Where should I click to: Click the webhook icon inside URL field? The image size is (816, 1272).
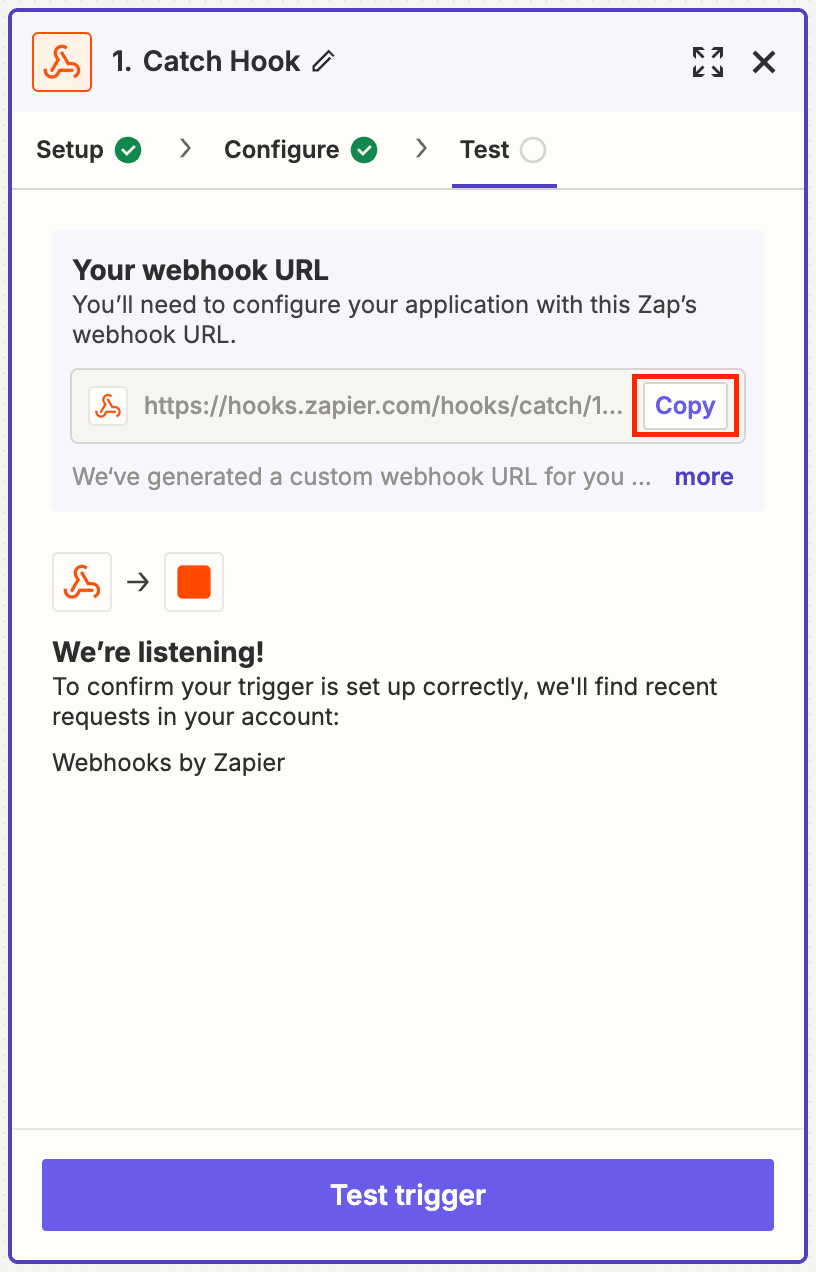[x=108, y=406]
